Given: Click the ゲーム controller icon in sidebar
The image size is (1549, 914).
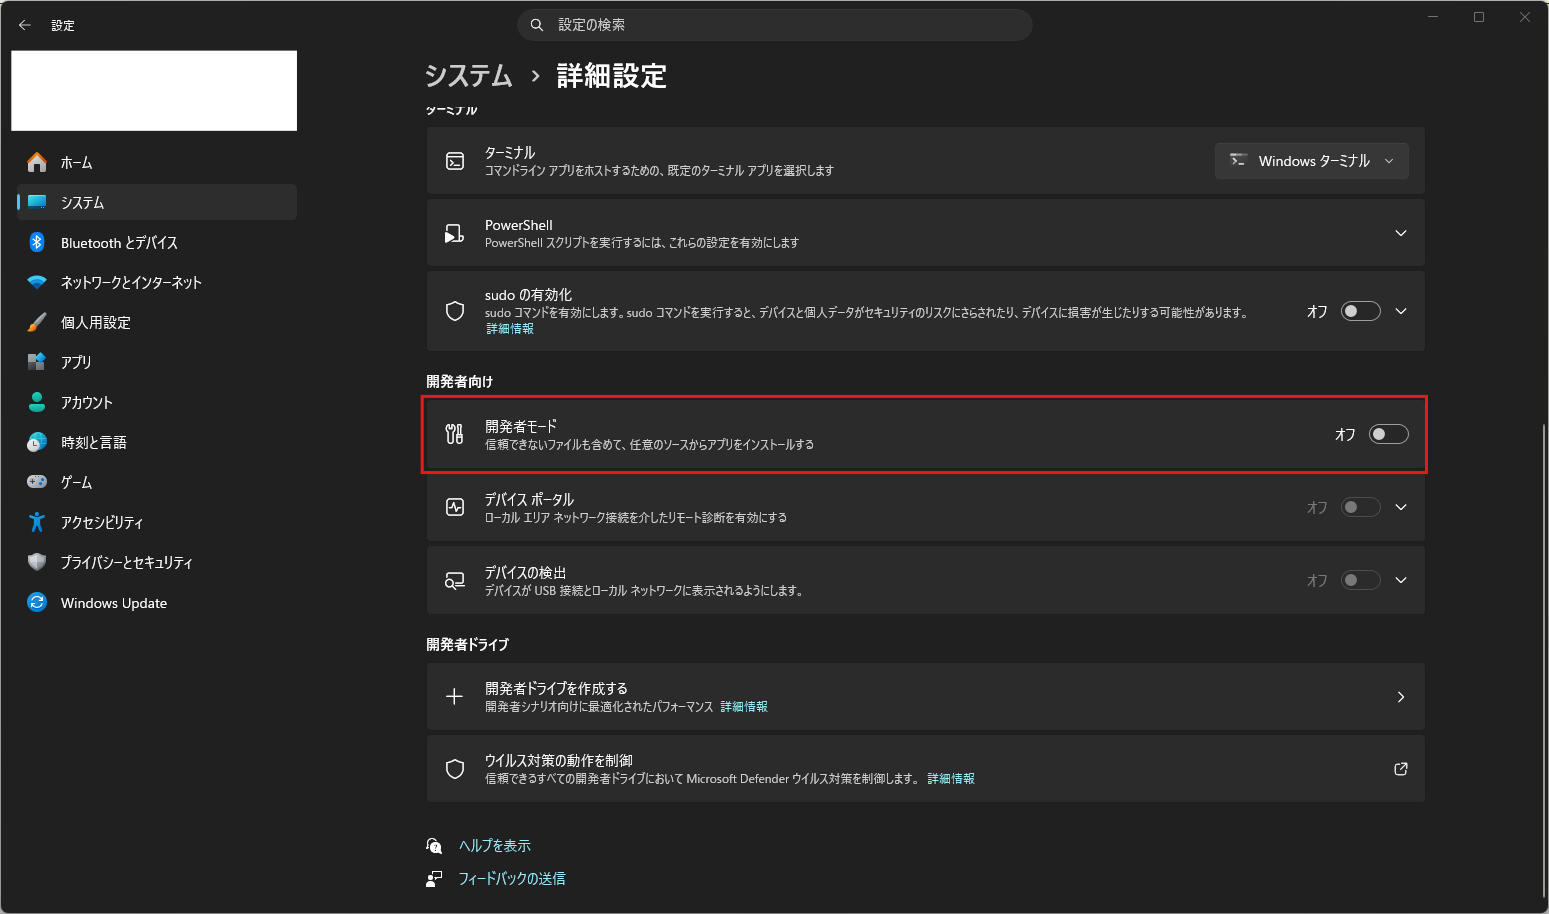Looking at the screenshot, I should tap(37, 482).
